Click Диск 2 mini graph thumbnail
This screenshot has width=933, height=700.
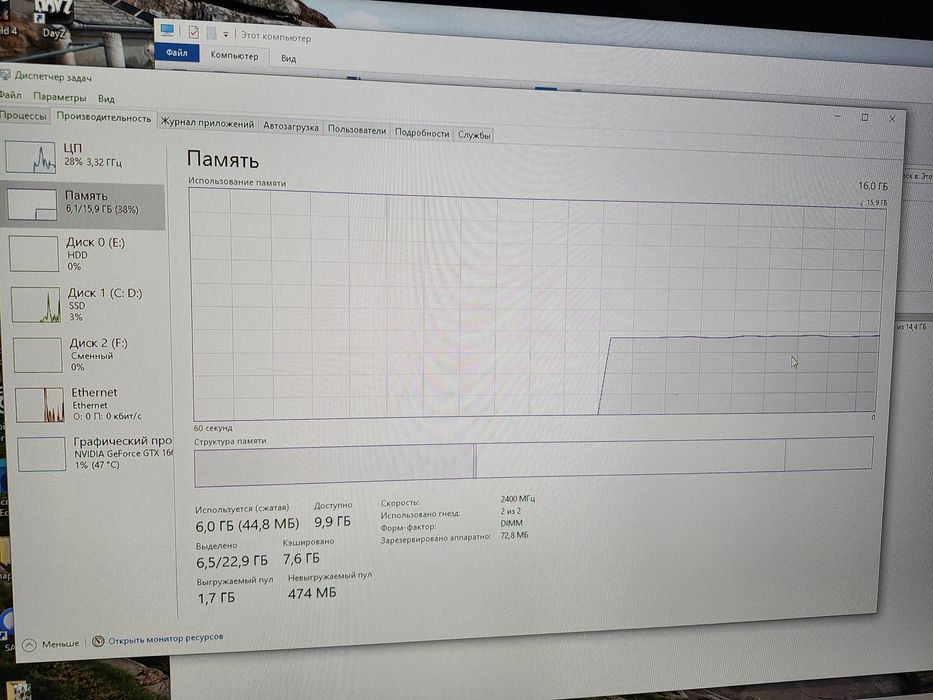(37, 355)
